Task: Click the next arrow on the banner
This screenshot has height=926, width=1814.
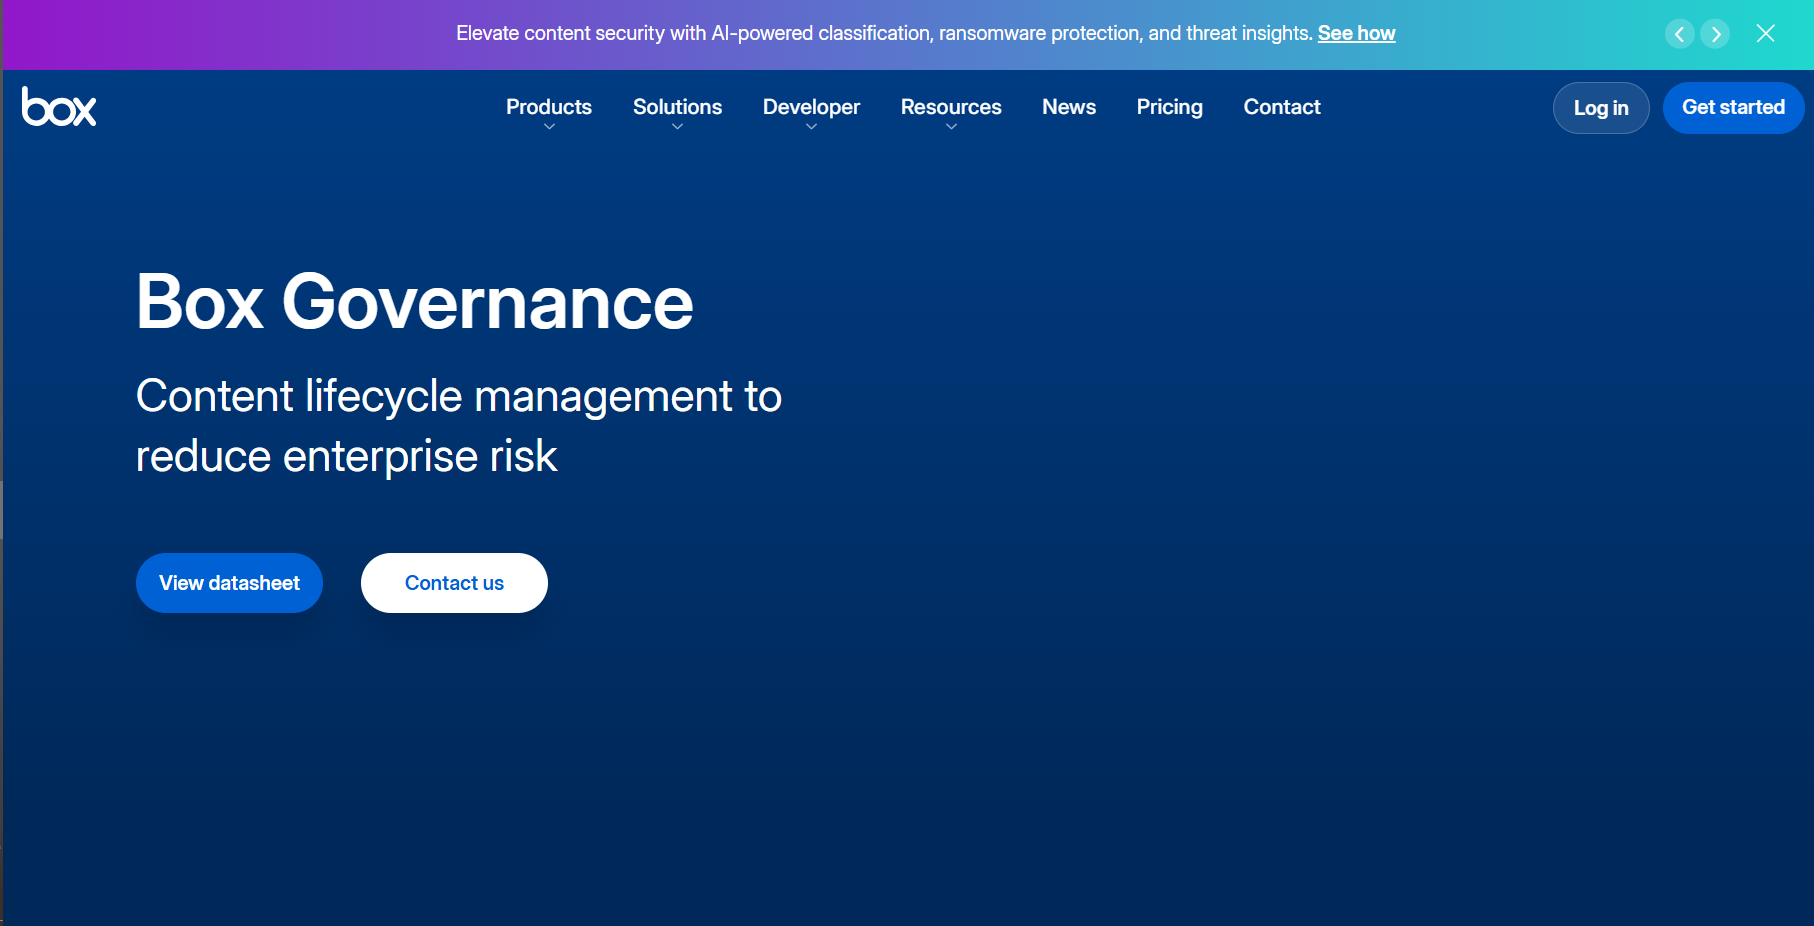Action: [x=1716, y=33]
